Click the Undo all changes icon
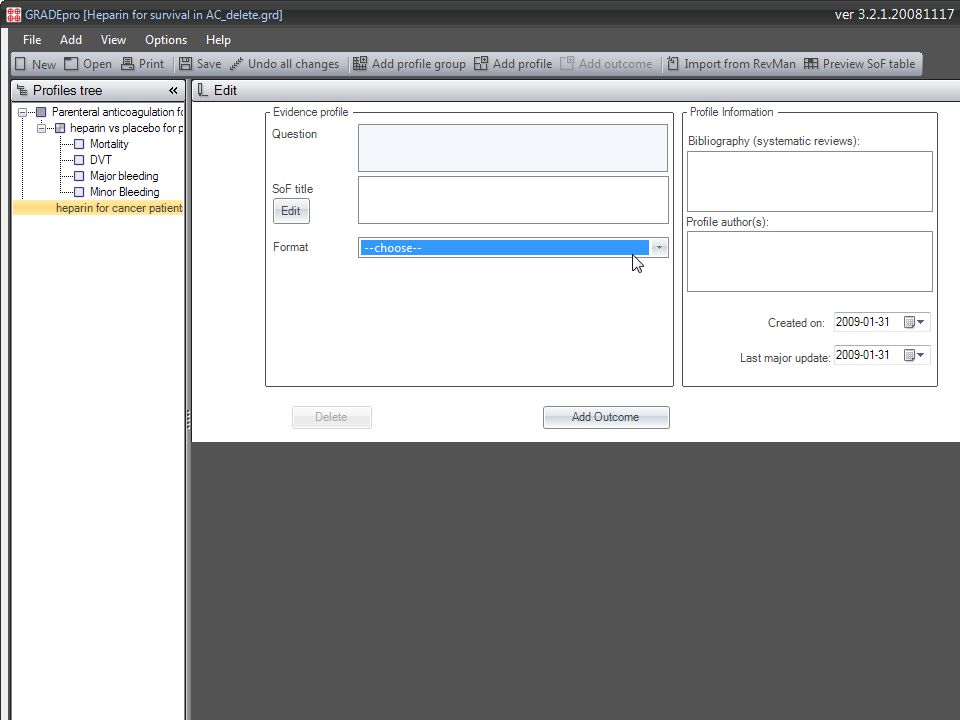The height and width of the screenshot is (720, 960). click(236, 64)
